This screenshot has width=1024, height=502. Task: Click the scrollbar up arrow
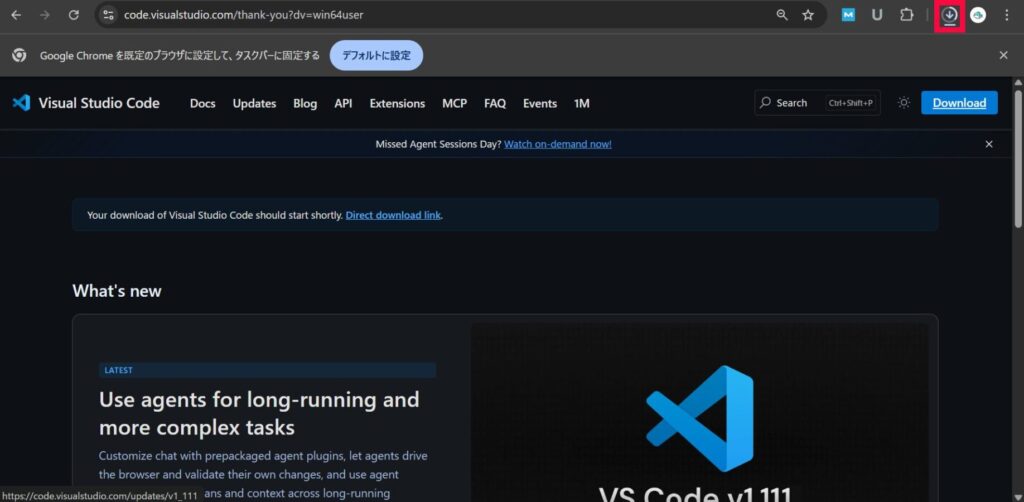[x=1018, y=82]
